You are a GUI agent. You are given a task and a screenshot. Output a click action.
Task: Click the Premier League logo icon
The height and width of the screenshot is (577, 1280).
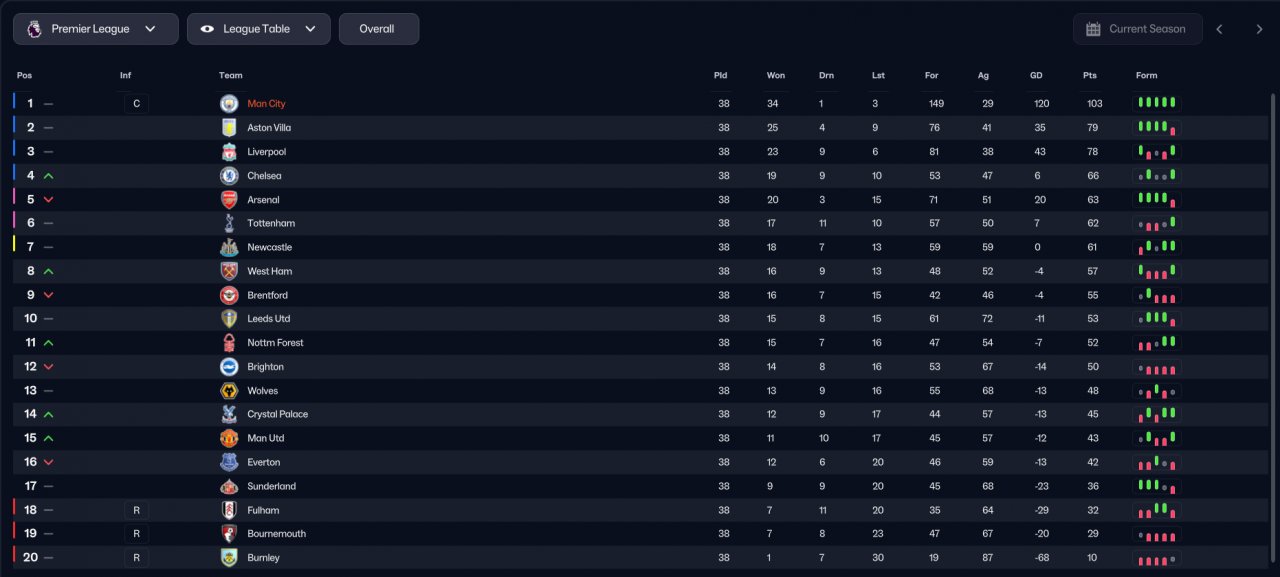34,29
